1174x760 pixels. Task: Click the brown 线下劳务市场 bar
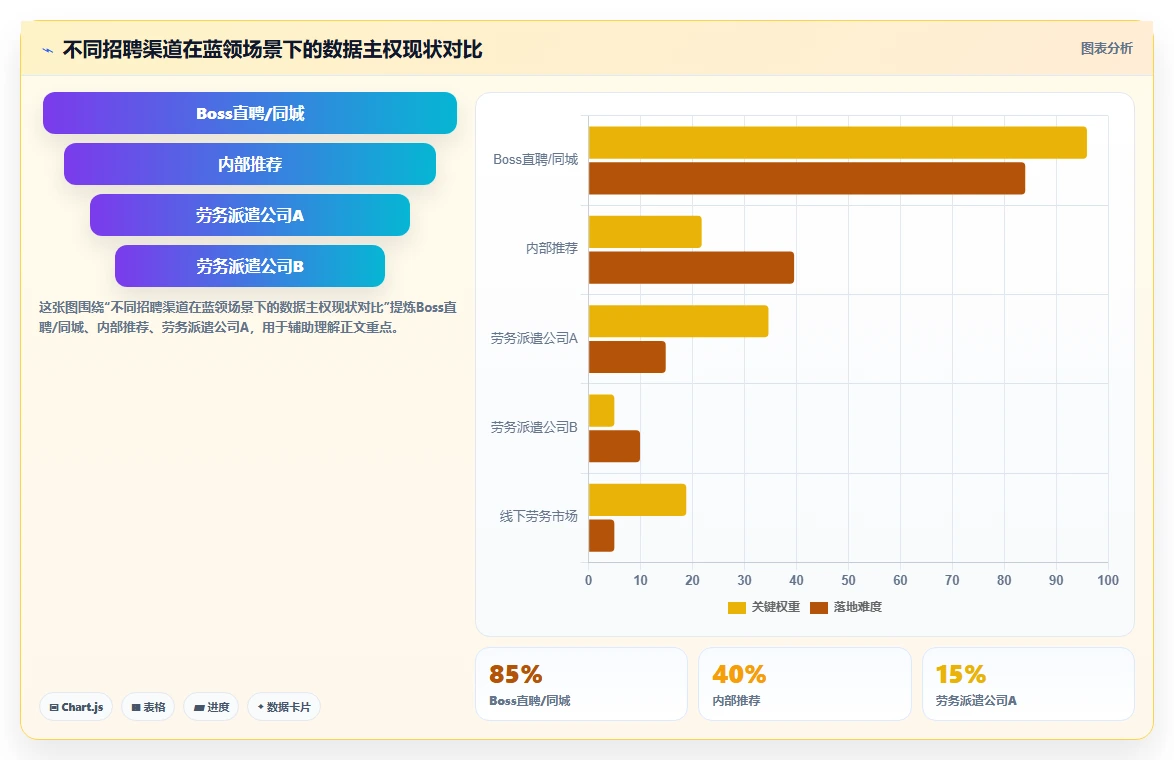[x=602, y=535]
